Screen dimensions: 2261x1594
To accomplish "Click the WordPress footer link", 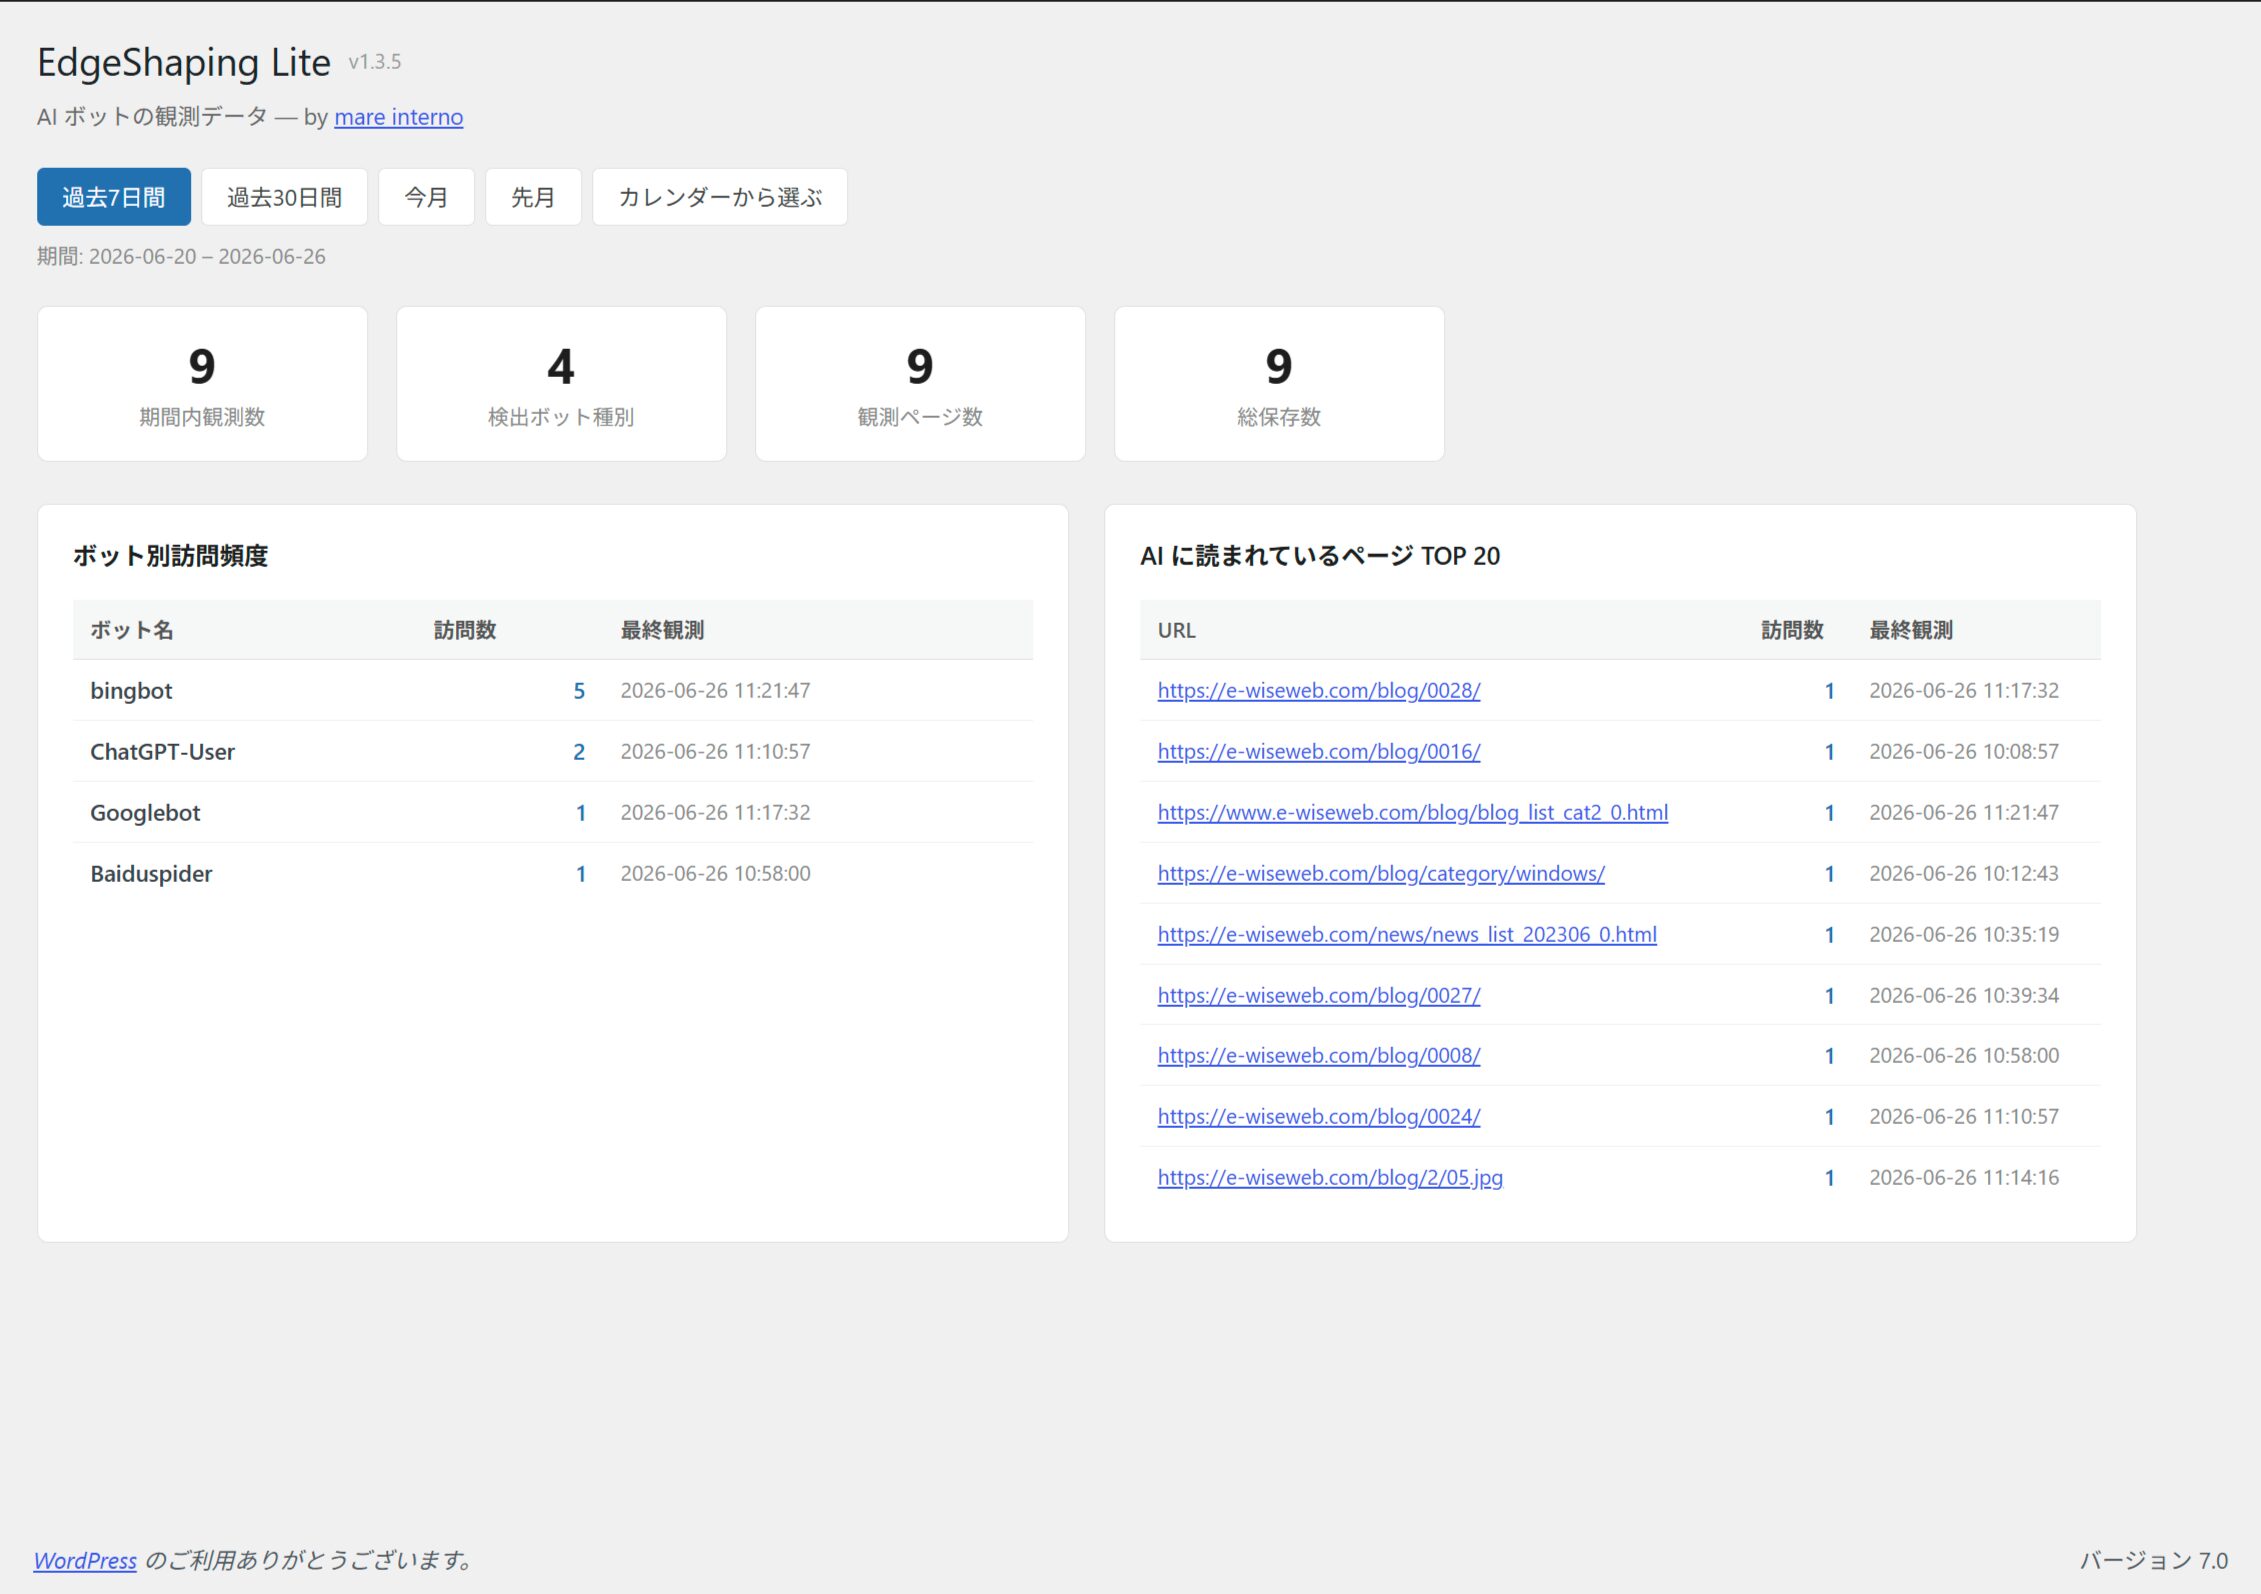I will (85, 1560).
